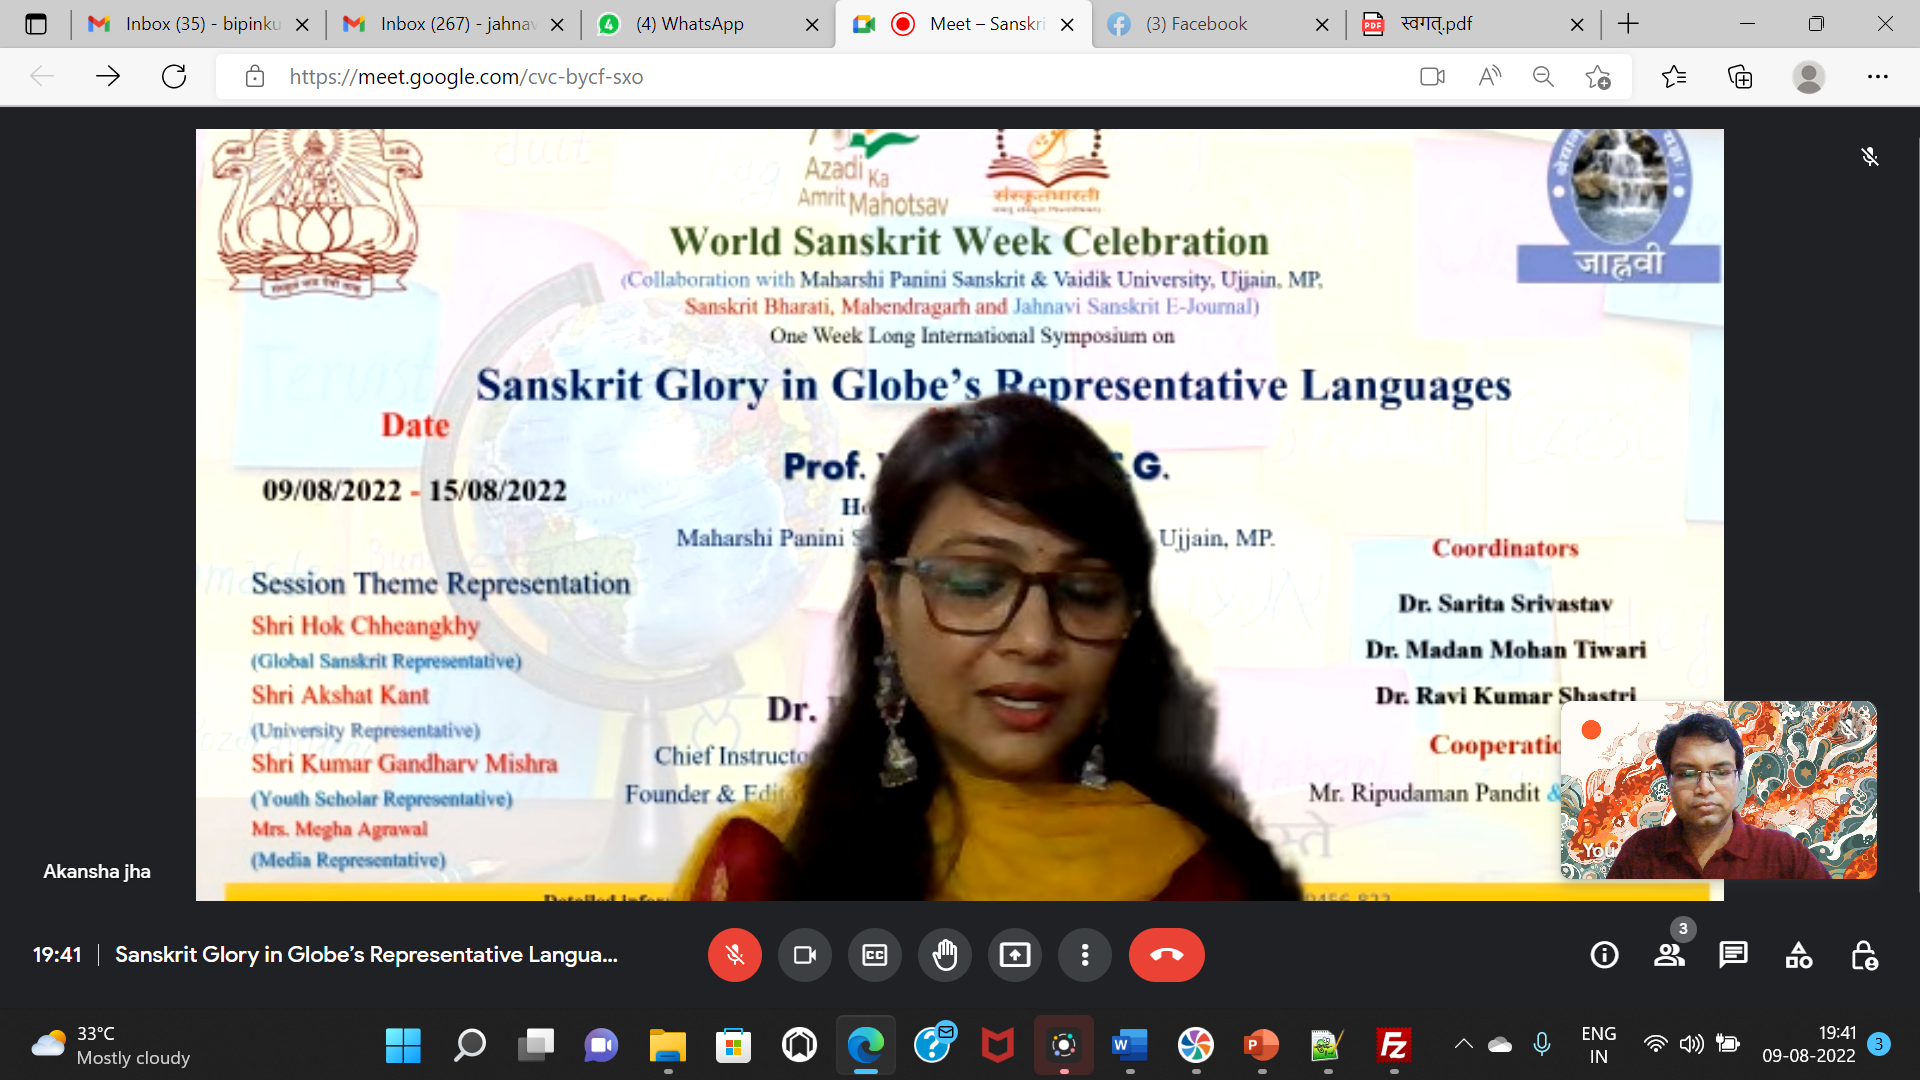Open Microsoft Word from the taskbar
1920x1080 pixels.
click(1129, 1046)
